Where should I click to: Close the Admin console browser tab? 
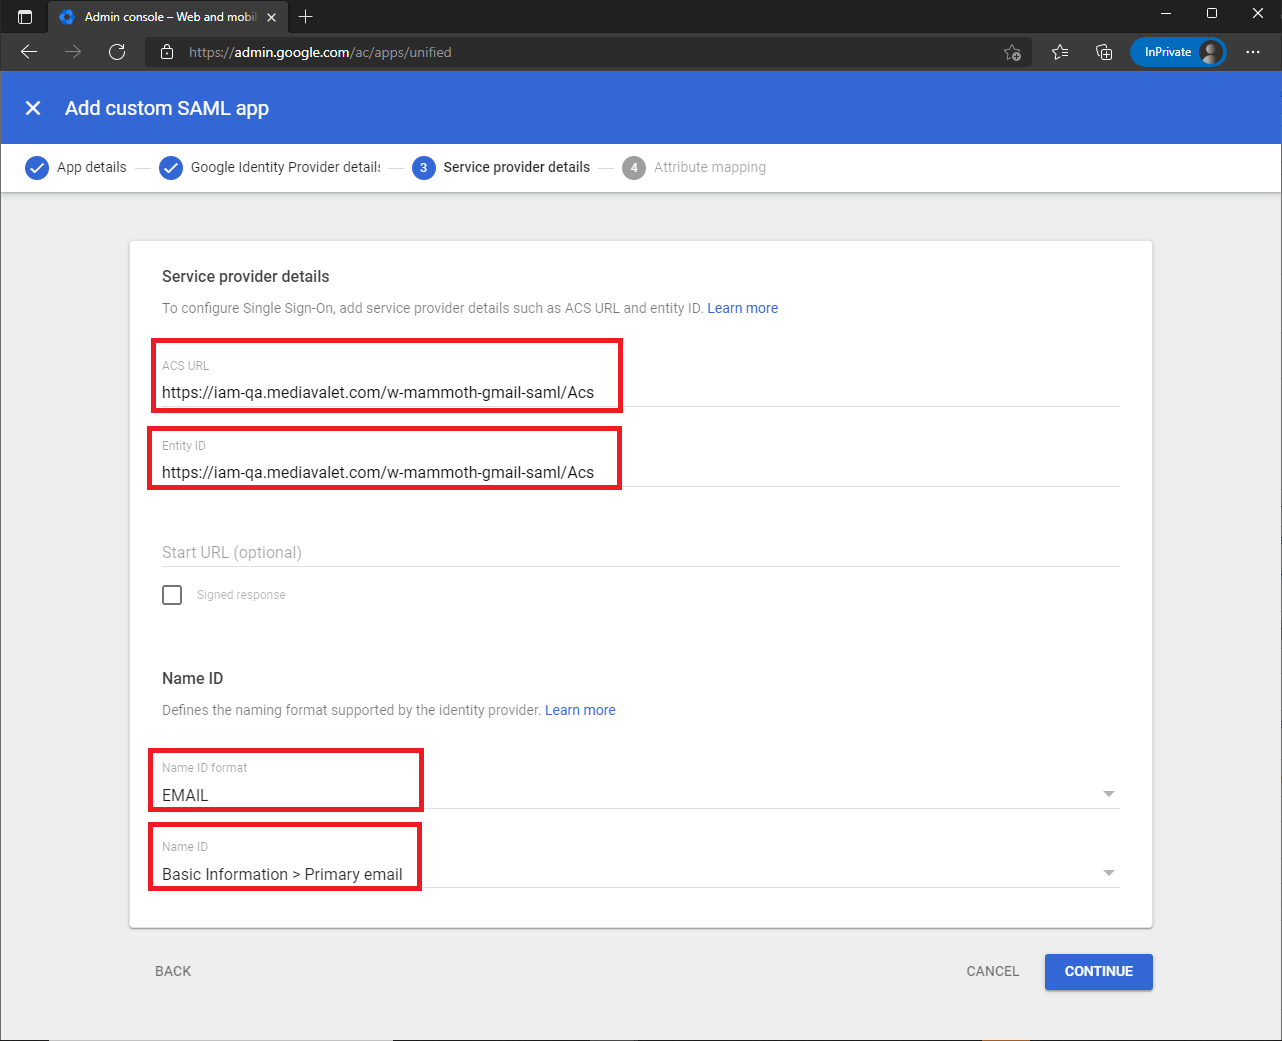(271, 17)
